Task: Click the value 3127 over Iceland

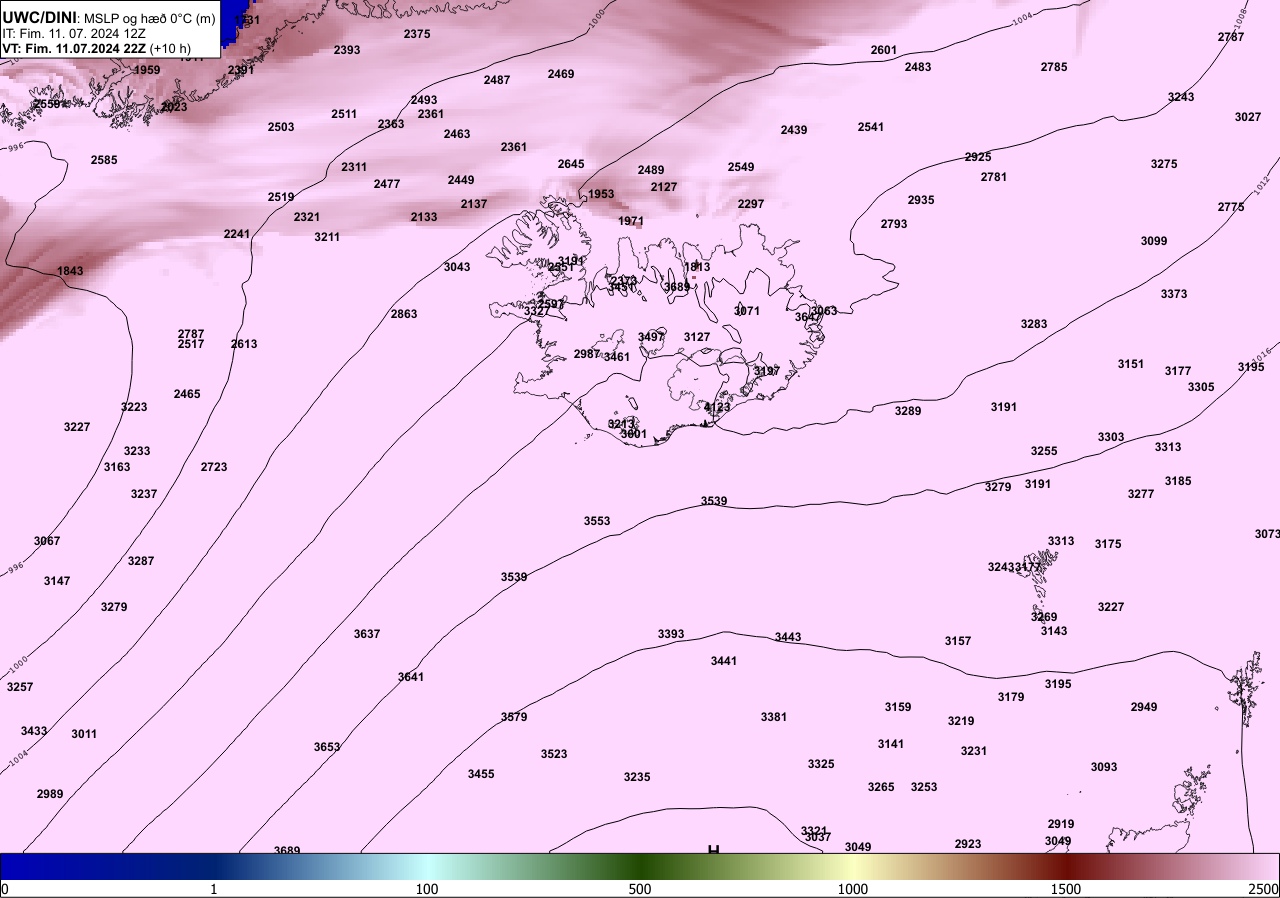Action: 697,337
